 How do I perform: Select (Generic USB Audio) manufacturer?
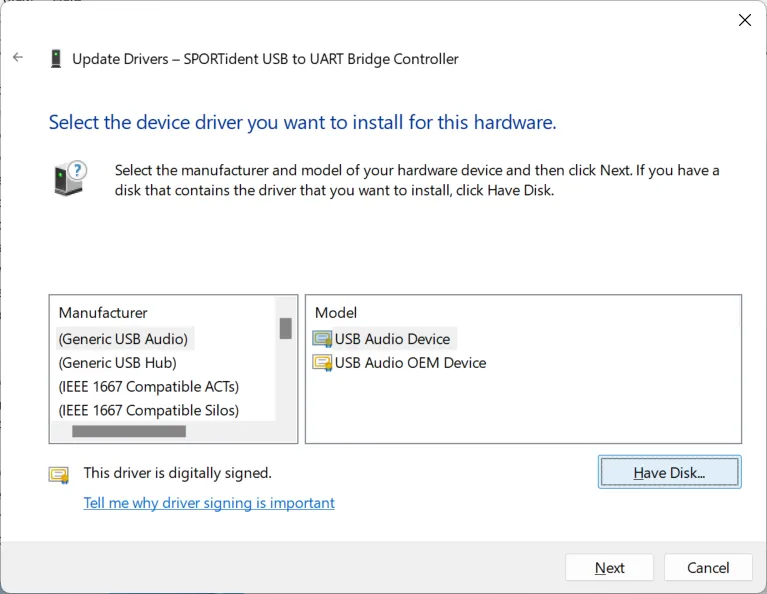[x=123, y=339]
